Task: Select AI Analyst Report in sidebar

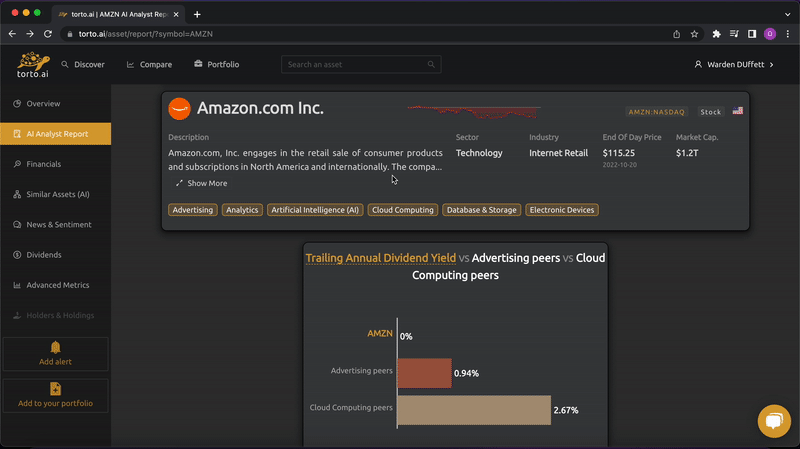Action: (x=56, y=134)
